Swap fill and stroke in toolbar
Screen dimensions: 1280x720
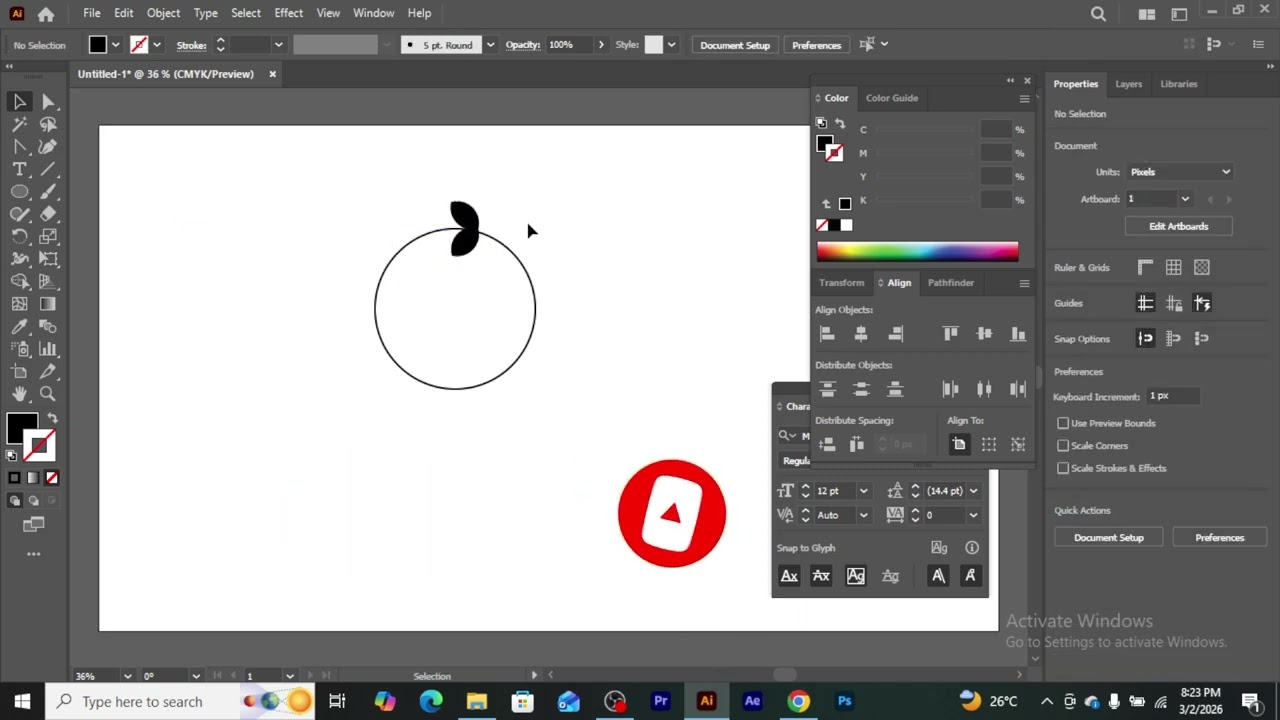point(52,418)
